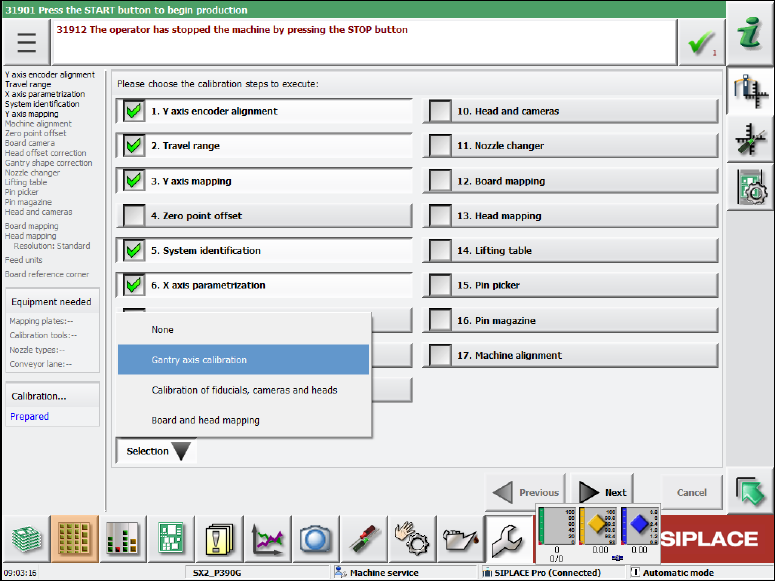The image size is (775, 581).
Task: Open the orange component grid icon
Action: (74, 538)
